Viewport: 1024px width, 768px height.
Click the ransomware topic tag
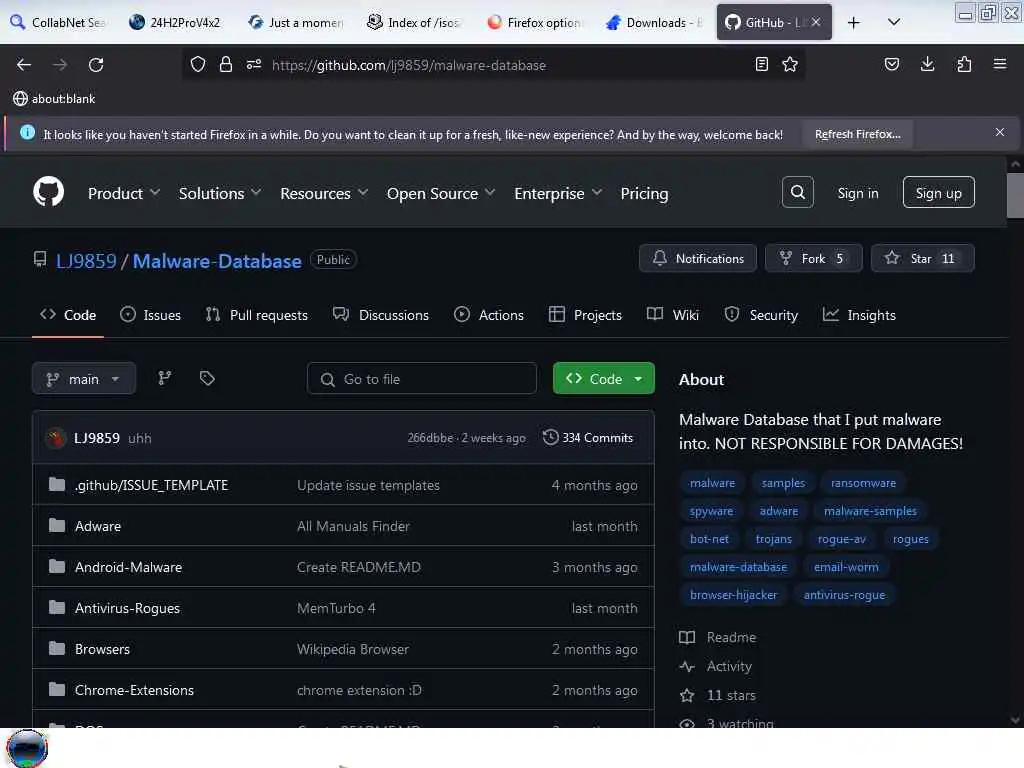coord(863,483)
